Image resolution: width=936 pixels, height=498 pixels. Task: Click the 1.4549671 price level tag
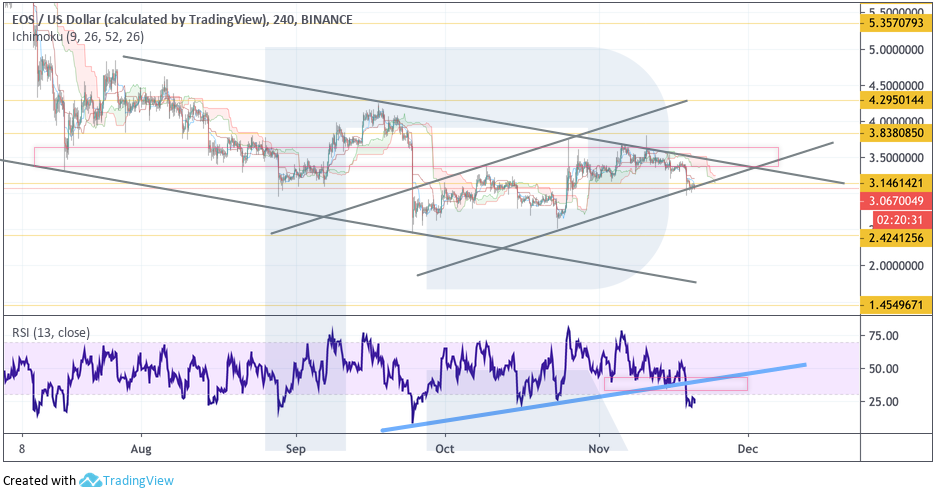coord(895,304)
